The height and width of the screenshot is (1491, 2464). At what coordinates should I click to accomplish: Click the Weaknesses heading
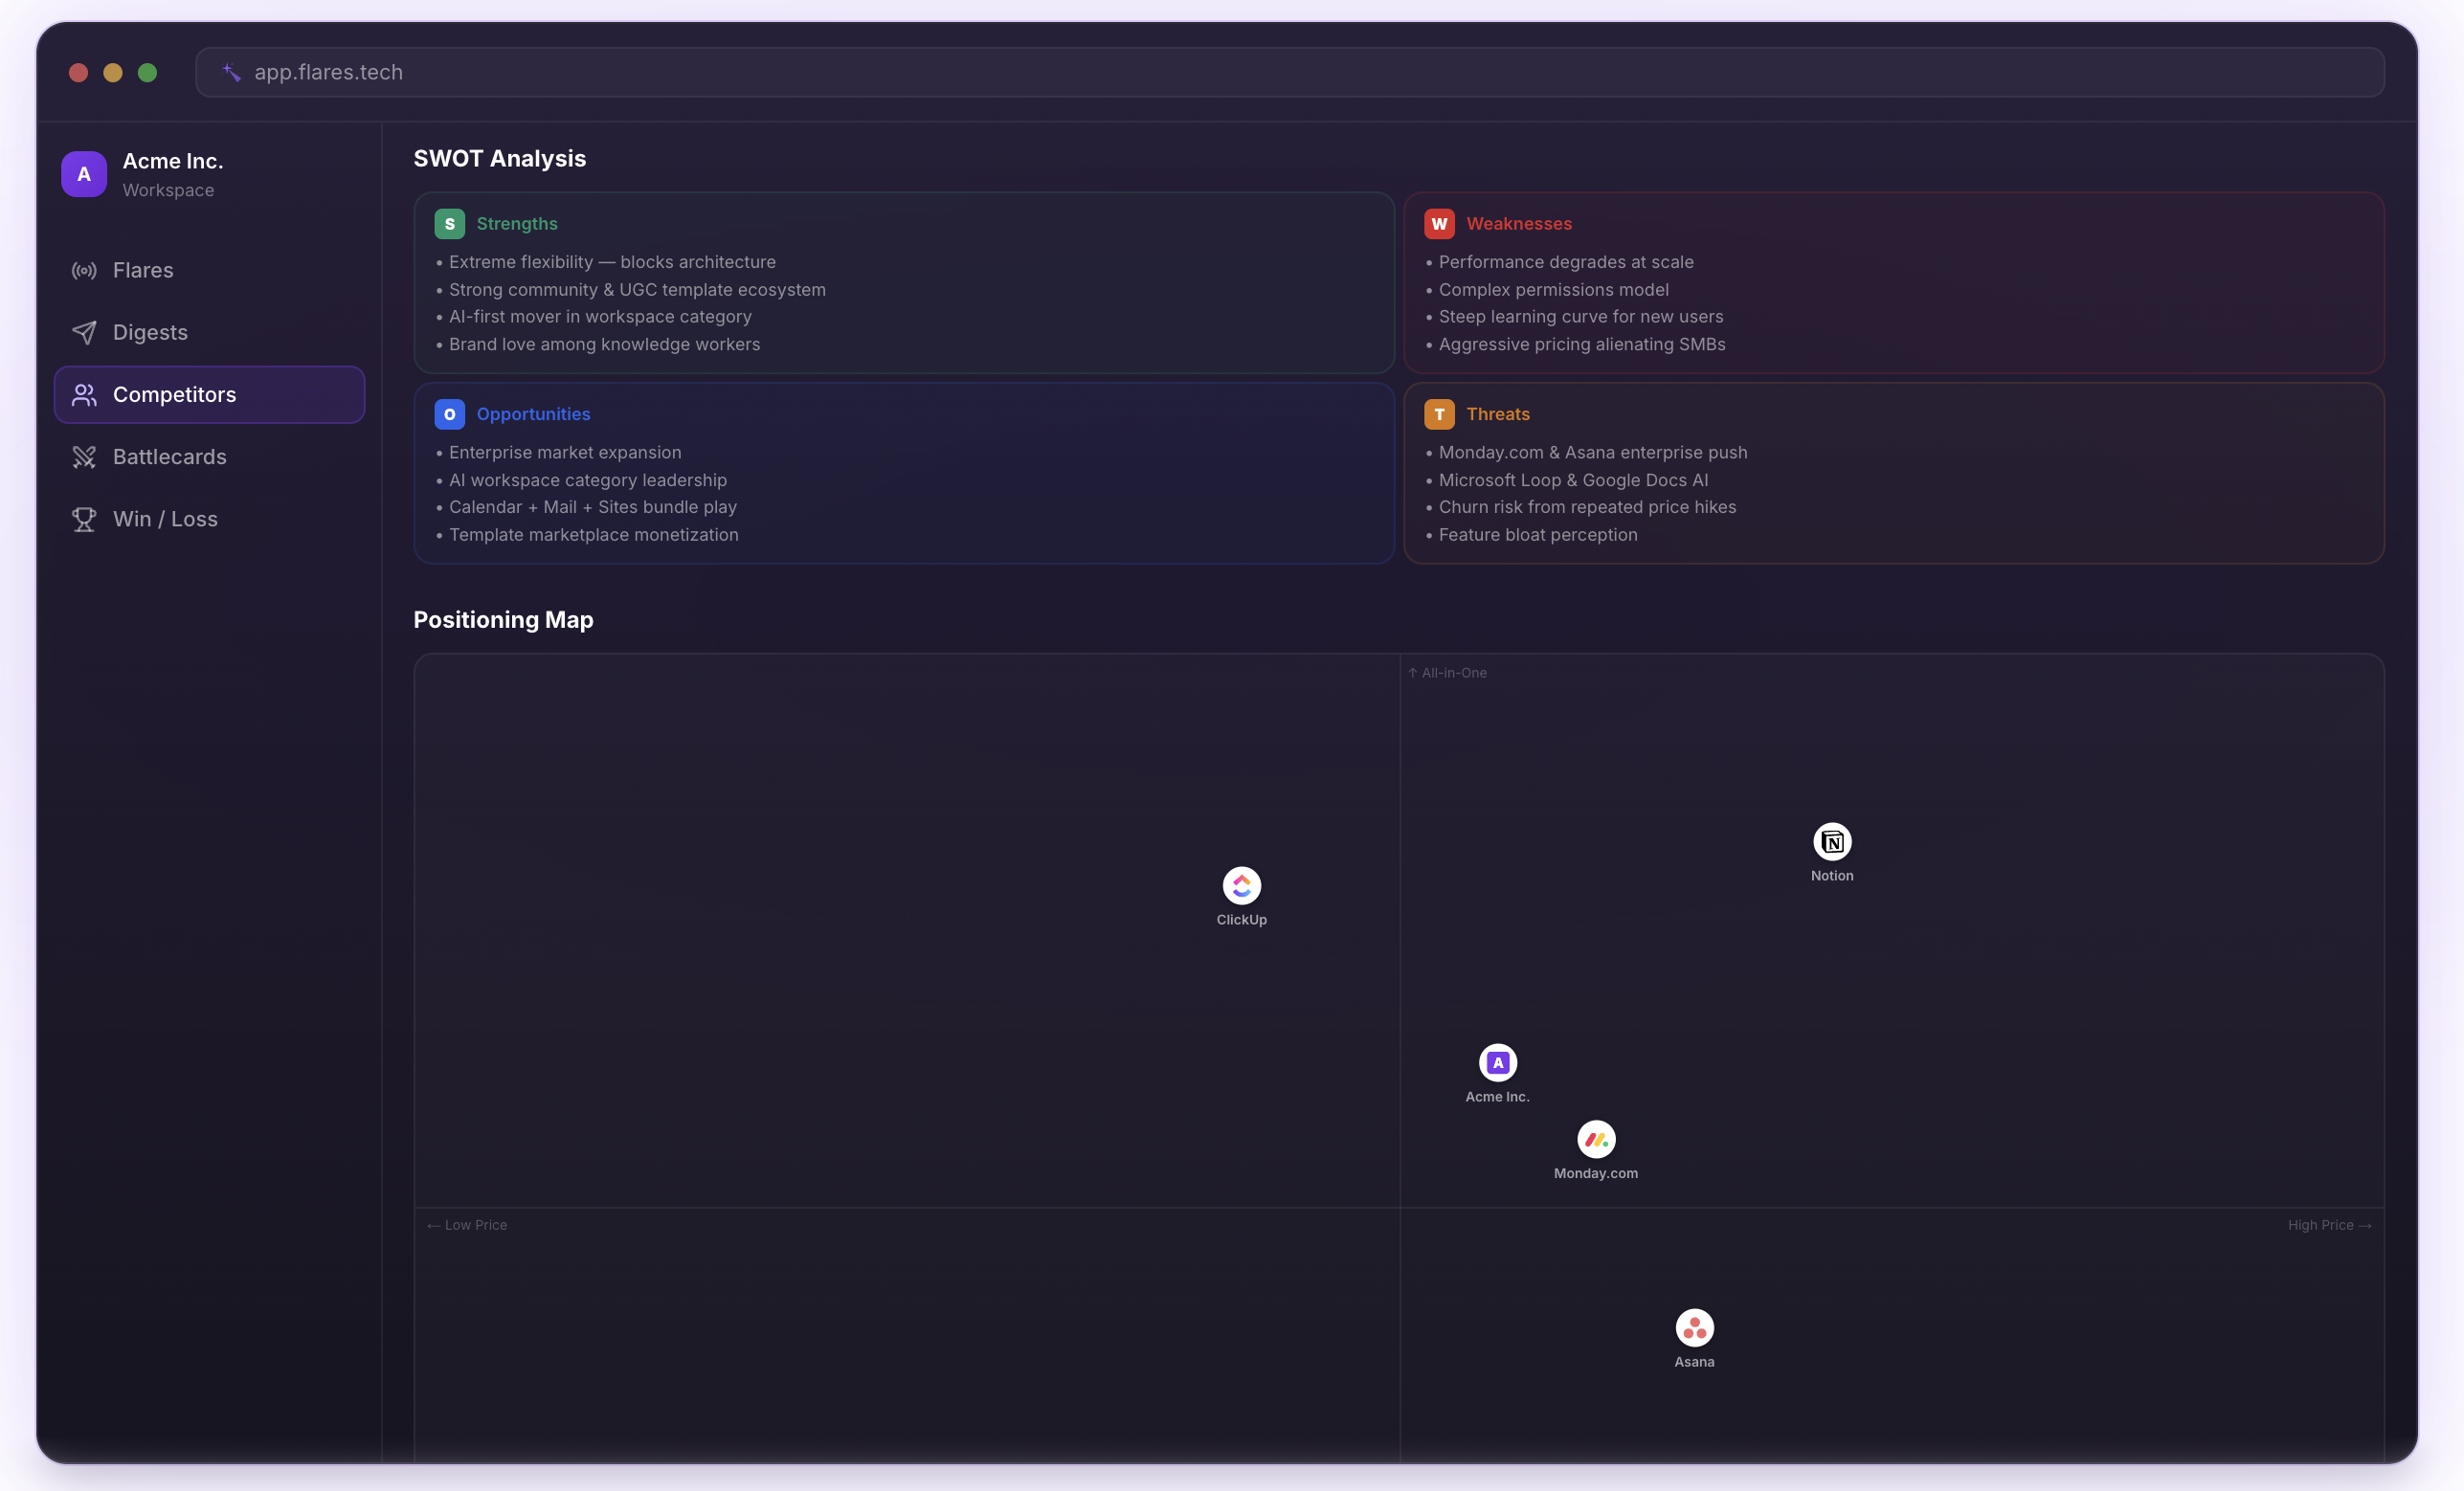1518,223
